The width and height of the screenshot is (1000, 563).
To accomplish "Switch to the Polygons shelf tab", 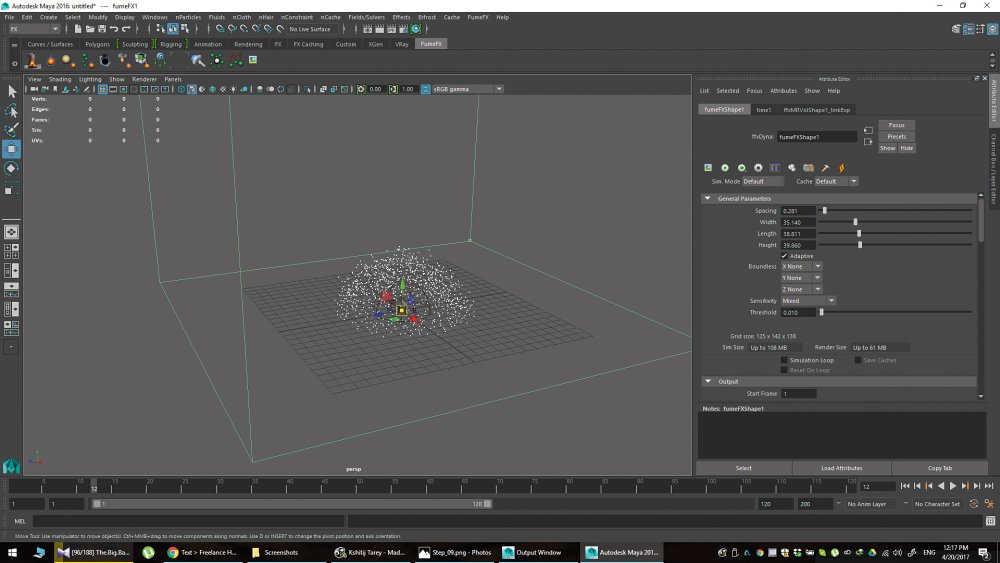I will click(98, 44).
